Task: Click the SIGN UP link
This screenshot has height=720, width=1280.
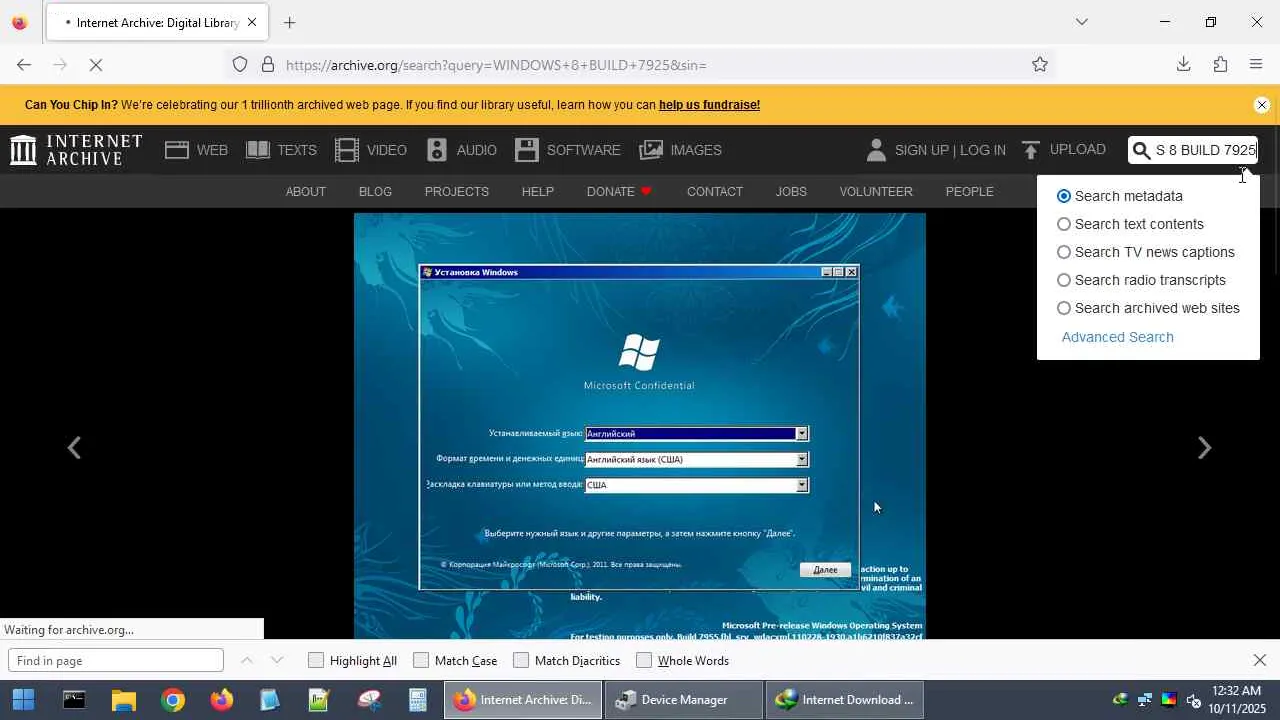Action: pyautogui.click(x=922, y=150)
